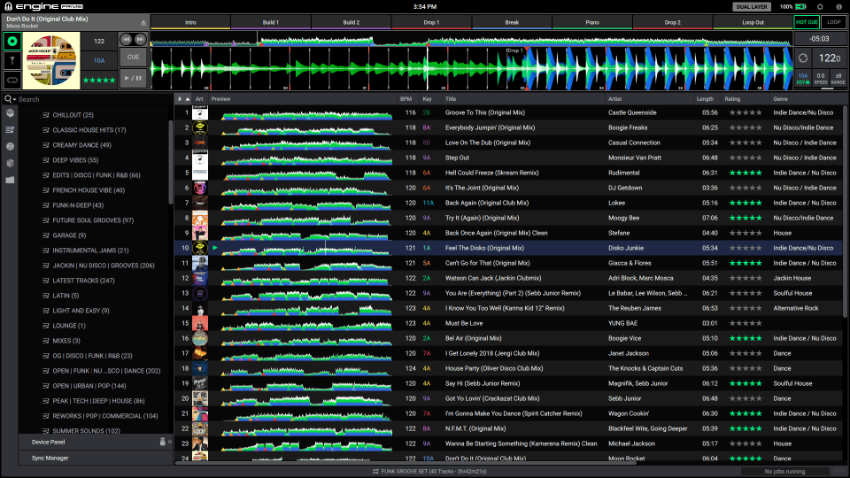Image resolution: width=850 pixels, height=478 pixels.
Task: Toggle the Dual Layer button
Action: [x=752, y=7]
